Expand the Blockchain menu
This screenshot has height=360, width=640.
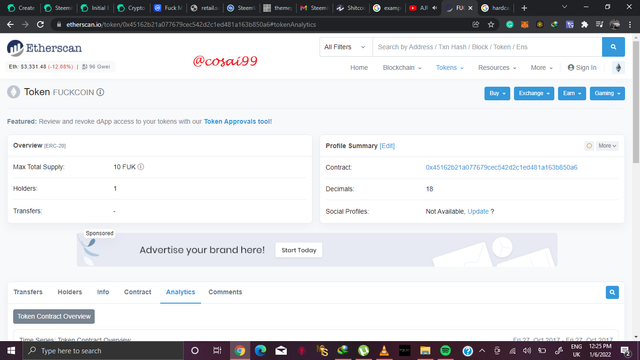coord(402,68)
